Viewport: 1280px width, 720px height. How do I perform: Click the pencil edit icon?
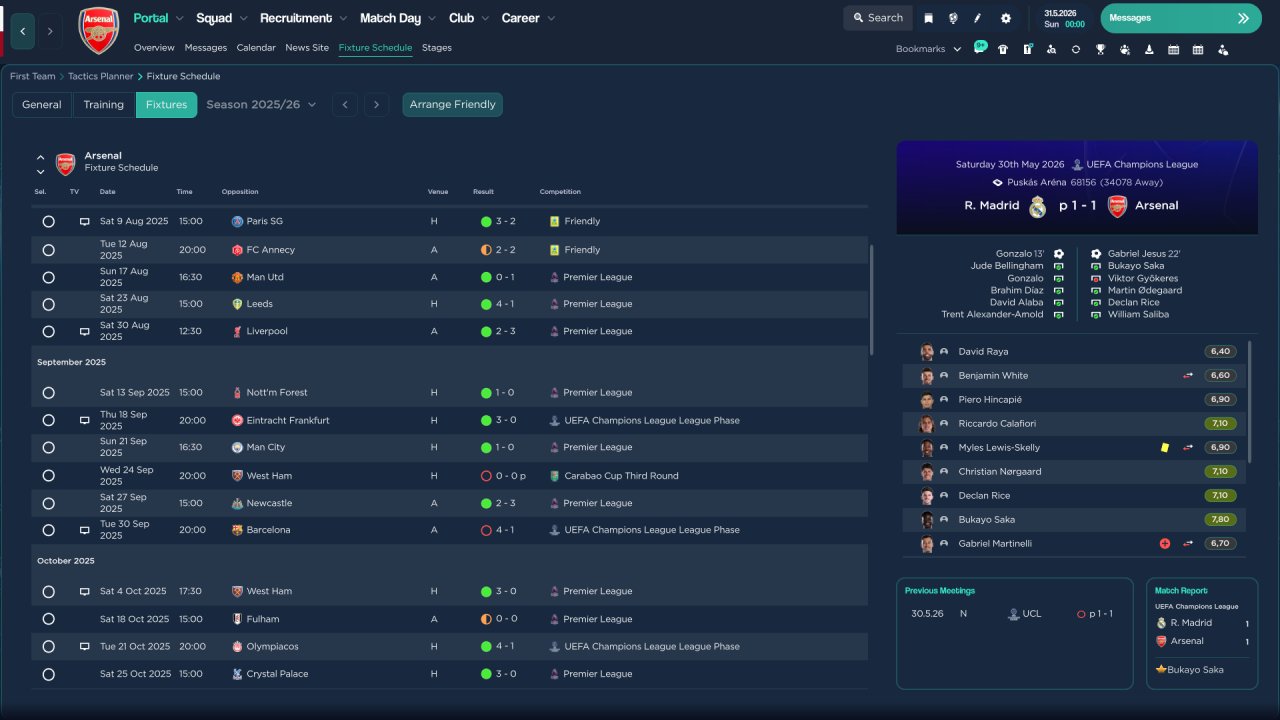[978, 18]
